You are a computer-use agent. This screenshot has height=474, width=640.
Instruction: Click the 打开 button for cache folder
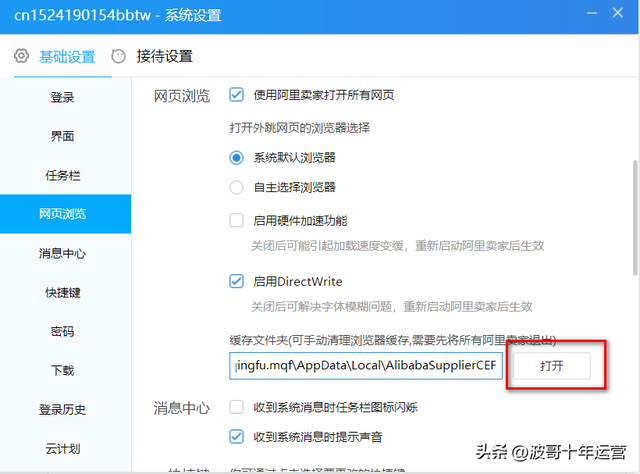point(551,365)
